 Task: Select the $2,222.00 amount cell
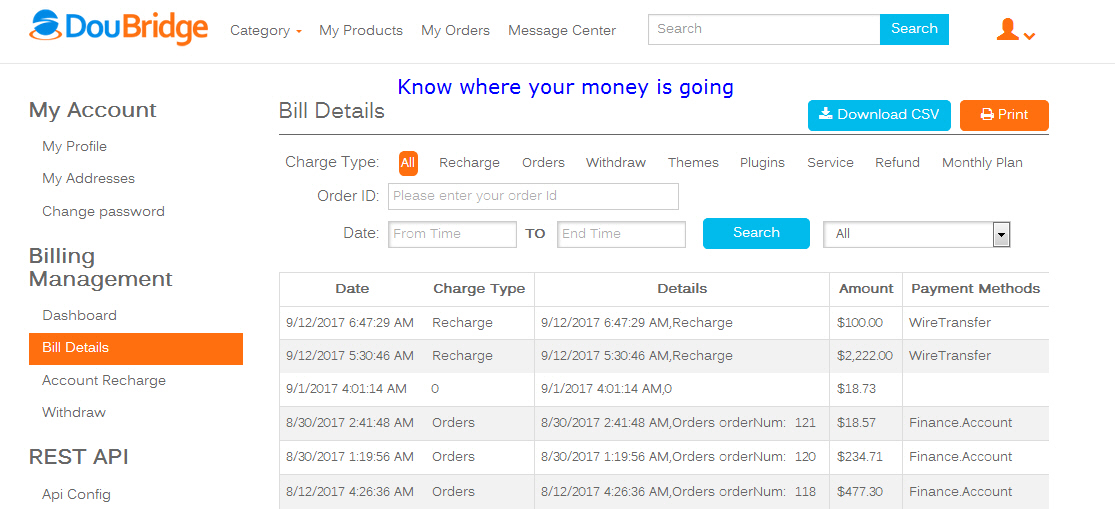pos(866,355)
